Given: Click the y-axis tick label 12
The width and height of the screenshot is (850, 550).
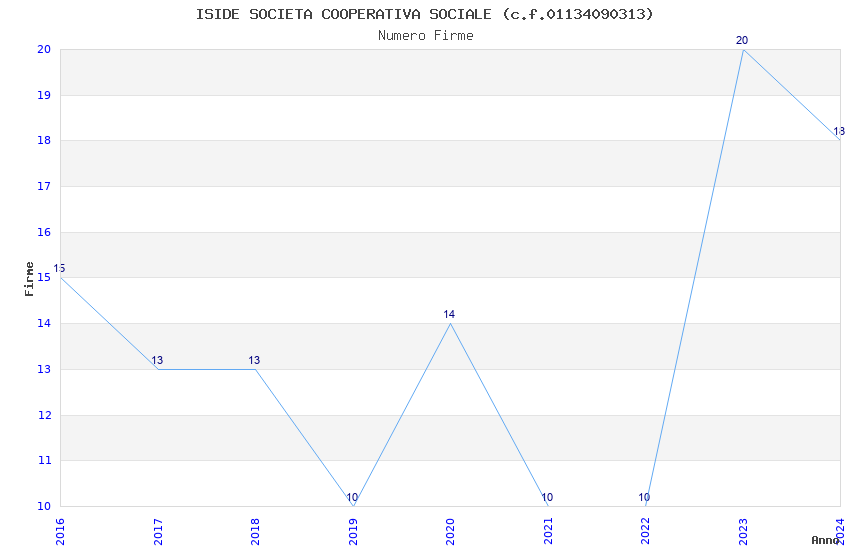Looking at the screenshot, I should (44, 415).
